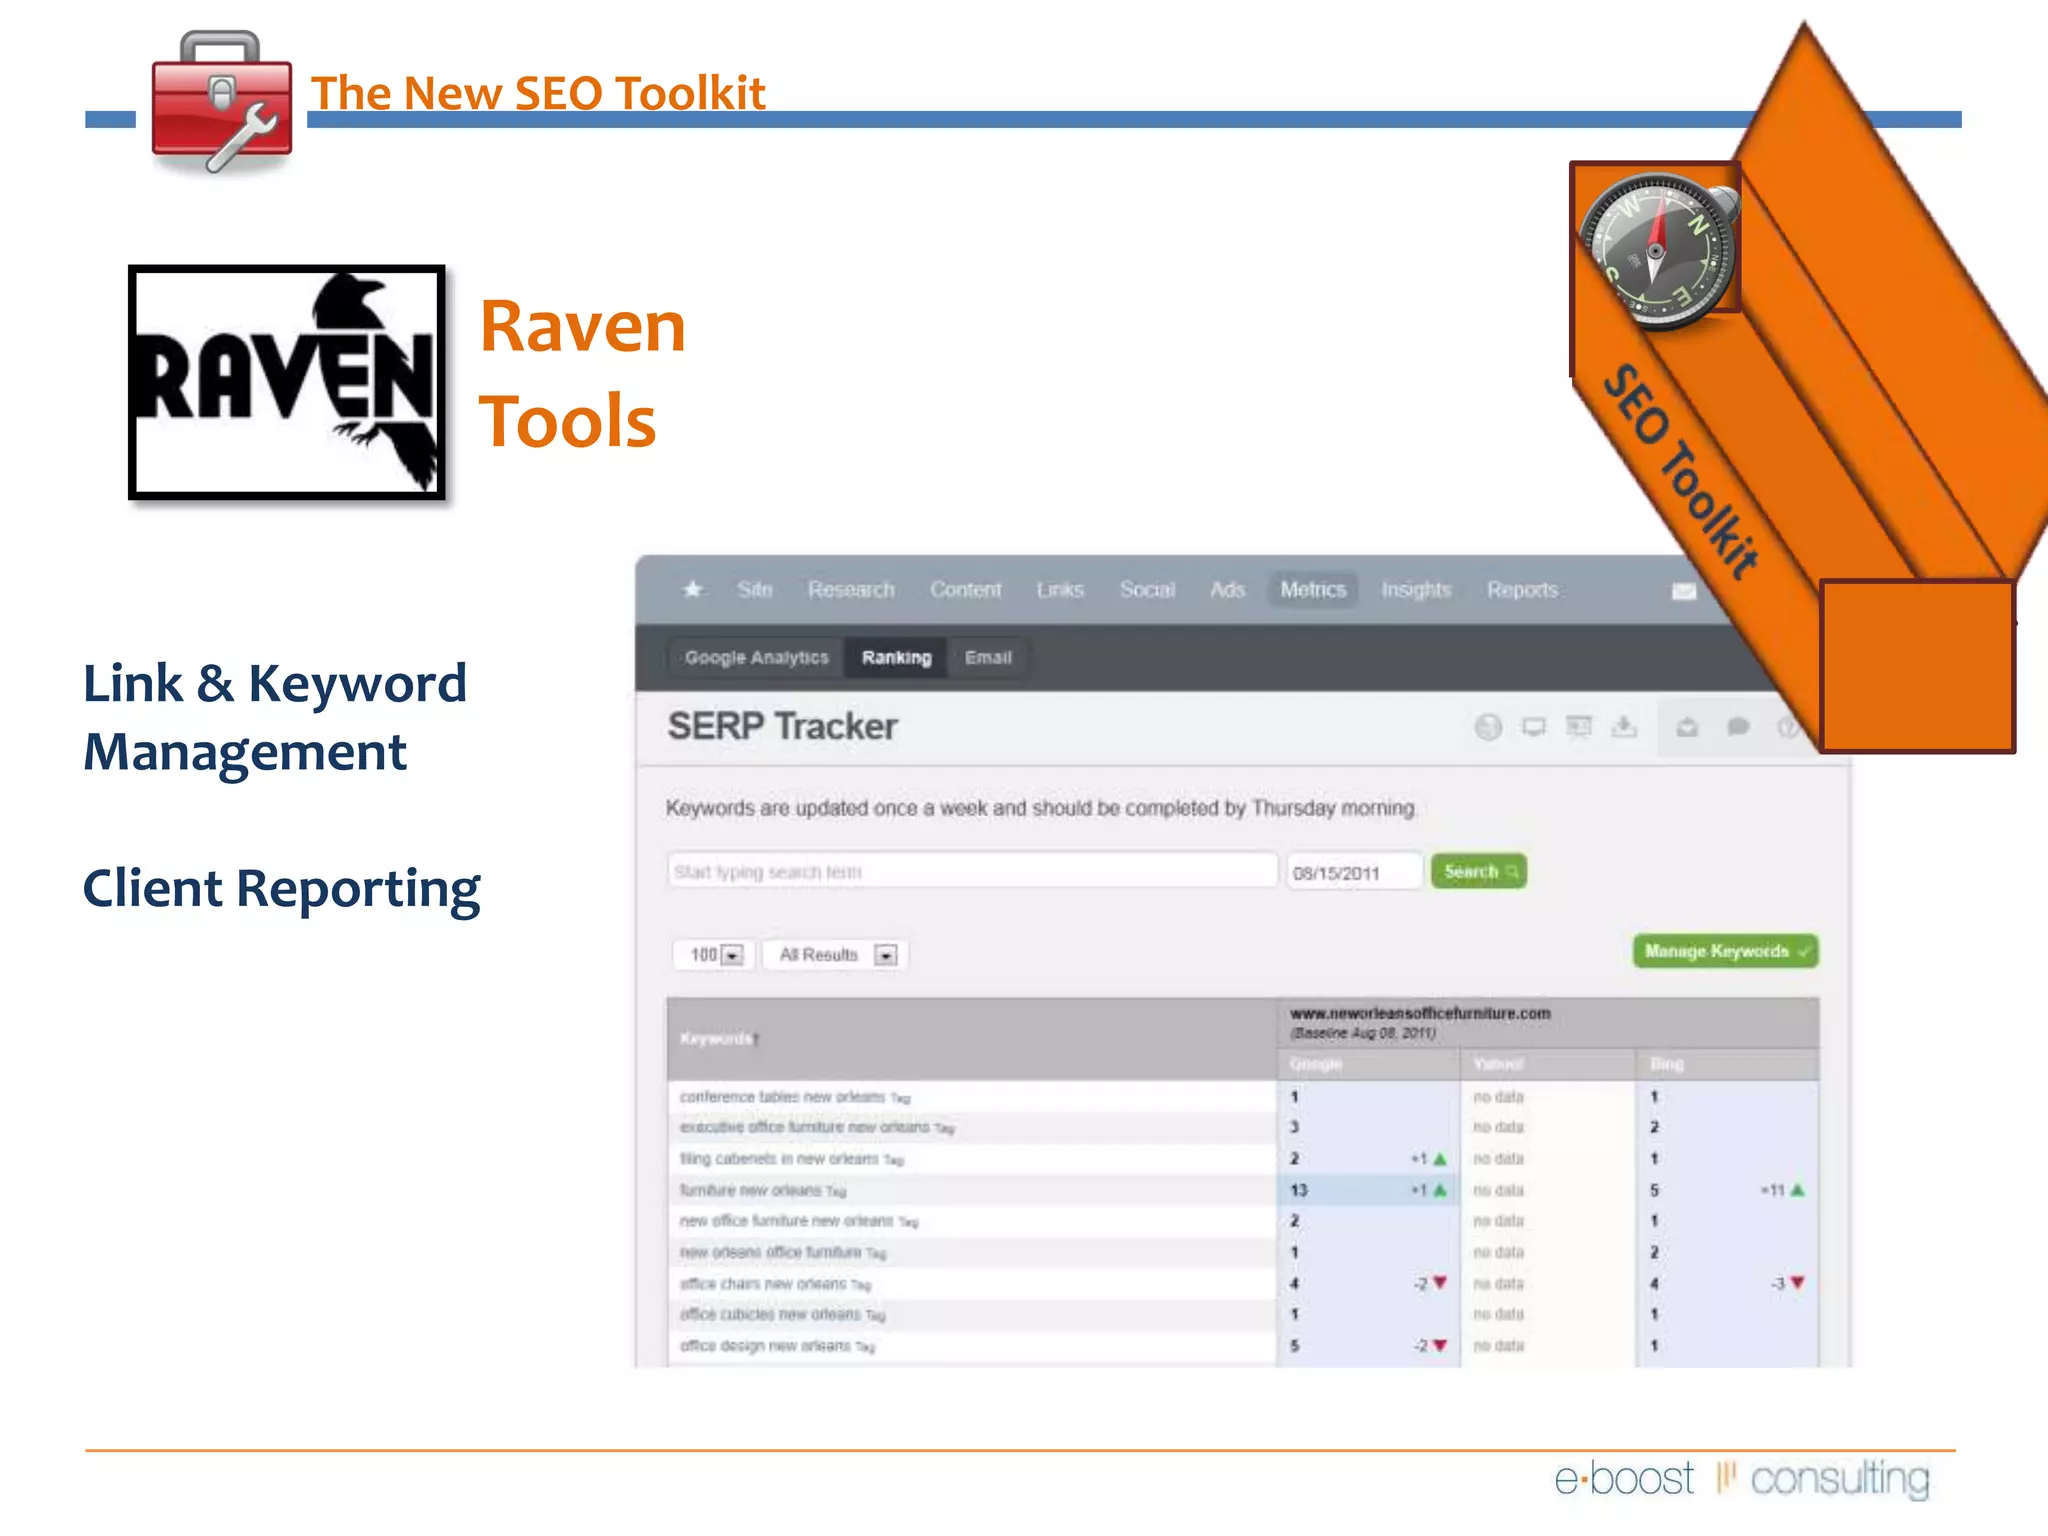2048x1536 pixels.
Task: Click the open-envelope inbox icon in SERP toolbar
Action: click(1687, 727)
